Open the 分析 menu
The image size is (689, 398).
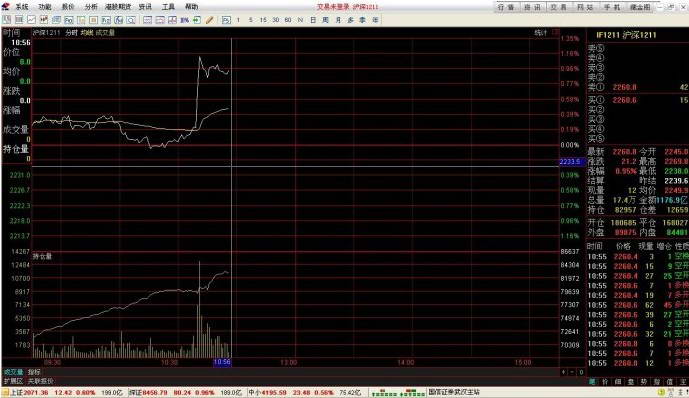pos(91,7)
